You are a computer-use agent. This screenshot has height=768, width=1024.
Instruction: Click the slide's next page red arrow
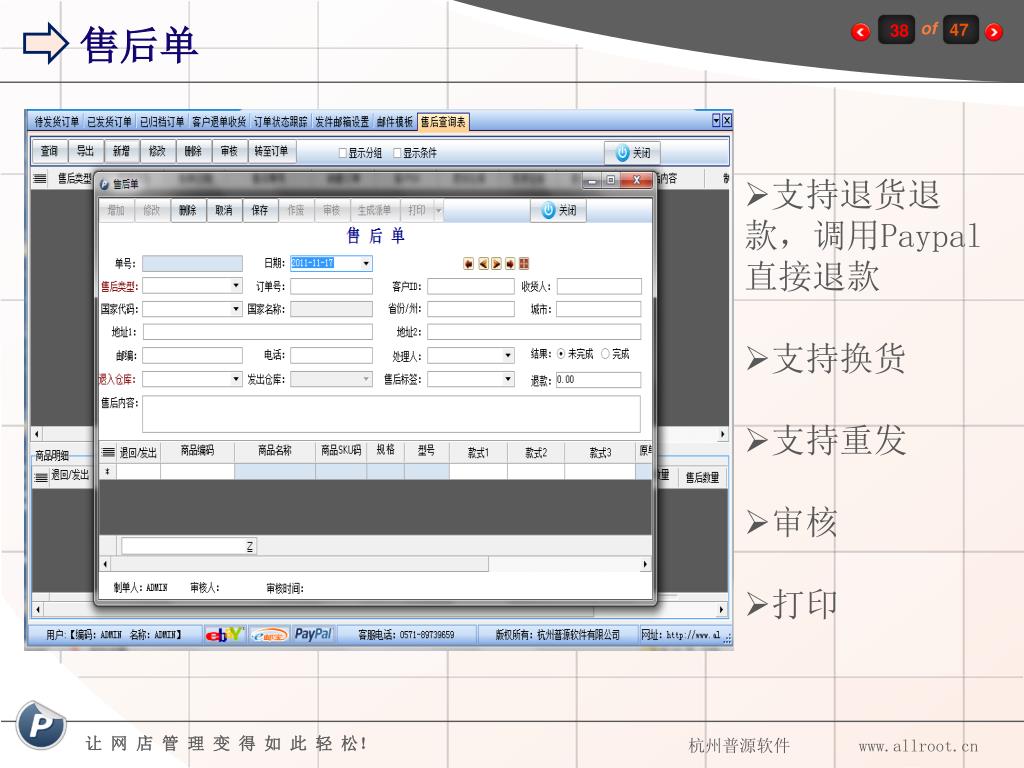tap(993, 31)
